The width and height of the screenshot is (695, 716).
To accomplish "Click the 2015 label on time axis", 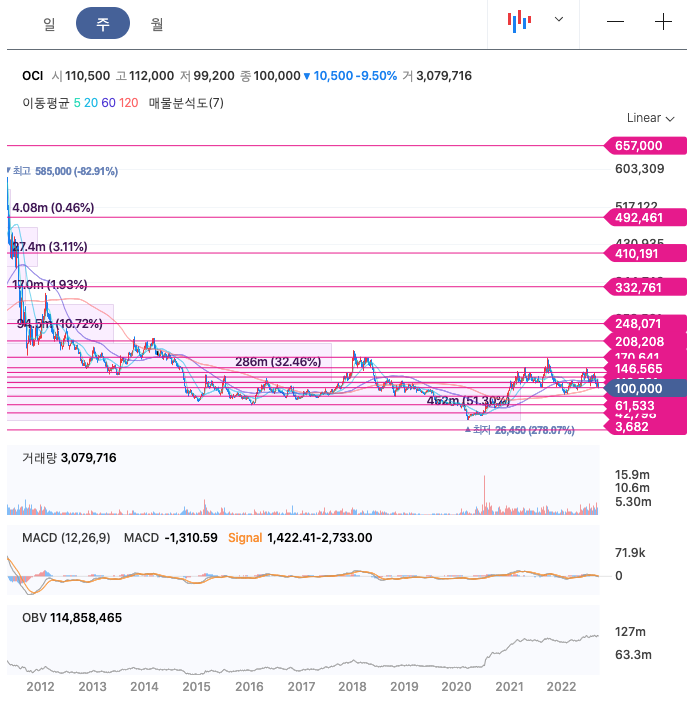I will click(196, 687).
